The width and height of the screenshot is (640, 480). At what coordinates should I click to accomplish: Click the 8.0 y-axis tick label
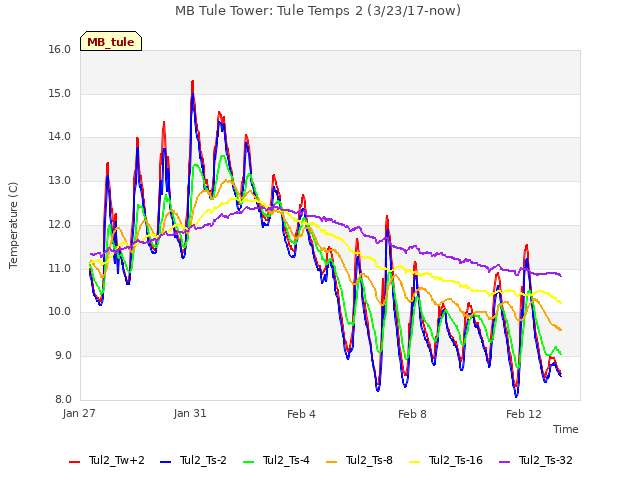point(63,399)
